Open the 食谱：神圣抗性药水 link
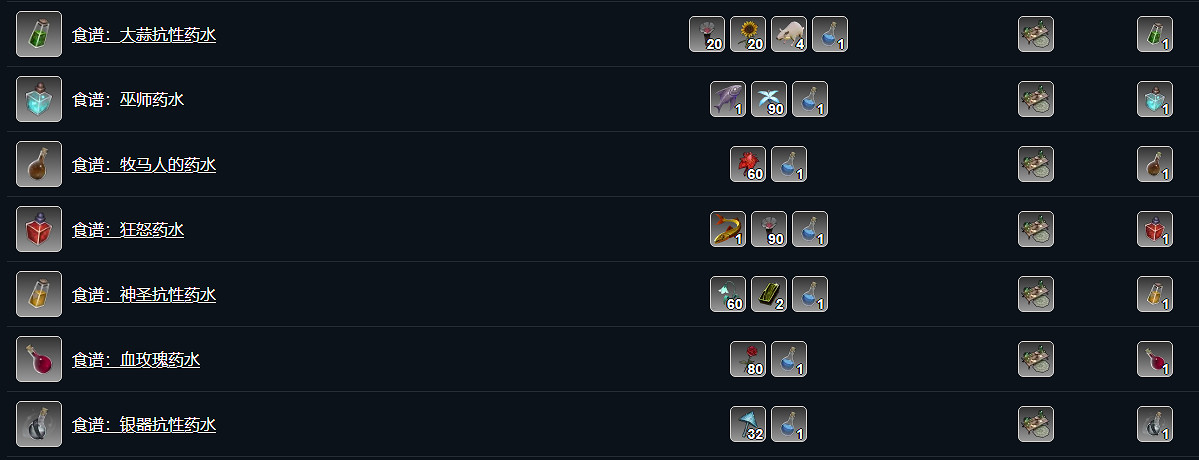The height and width of the screenshot is (460, 1199). click(x=143, y=295)
